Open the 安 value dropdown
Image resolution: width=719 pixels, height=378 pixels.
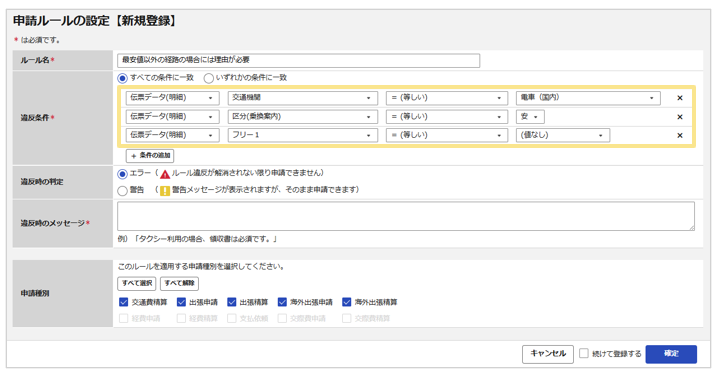(530, 117)
